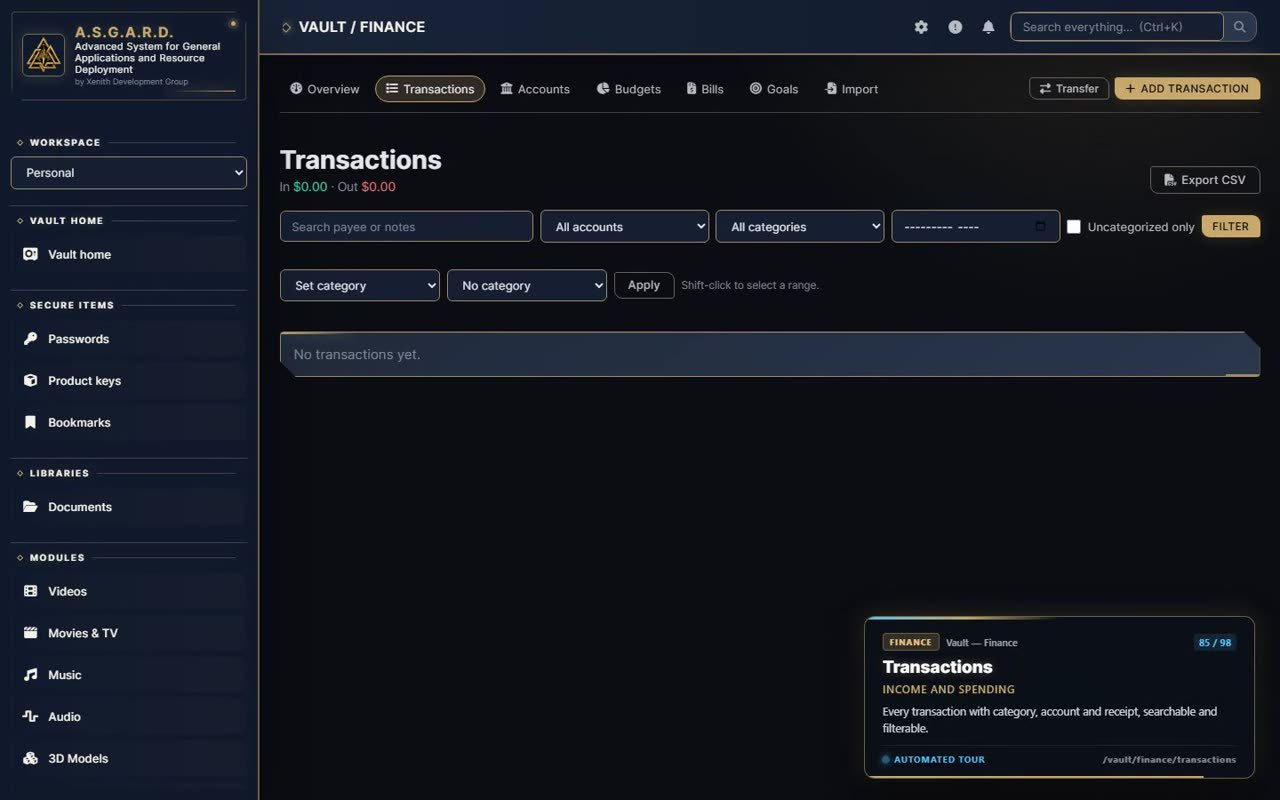The height and width of the screenshot is (800, 1280).
Task: Open the Workspace dropdown showing Personal
Action: coord(129,173)
